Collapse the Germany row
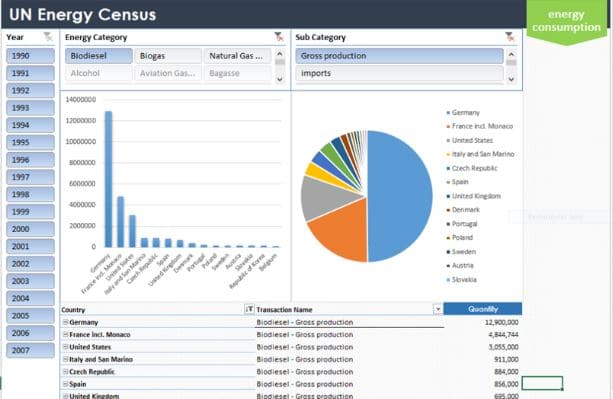 65,322
